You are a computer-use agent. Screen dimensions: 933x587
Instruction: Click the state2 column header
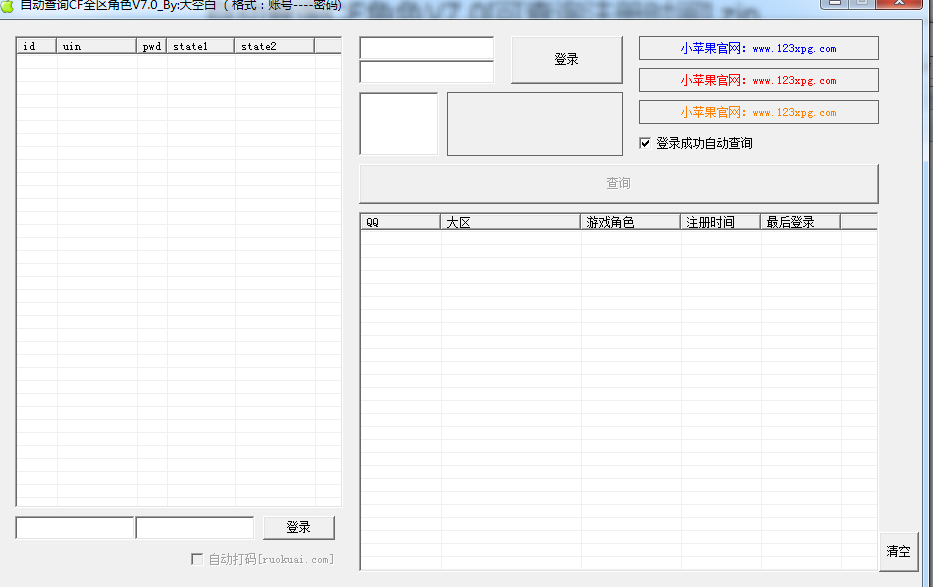(275, 46)
